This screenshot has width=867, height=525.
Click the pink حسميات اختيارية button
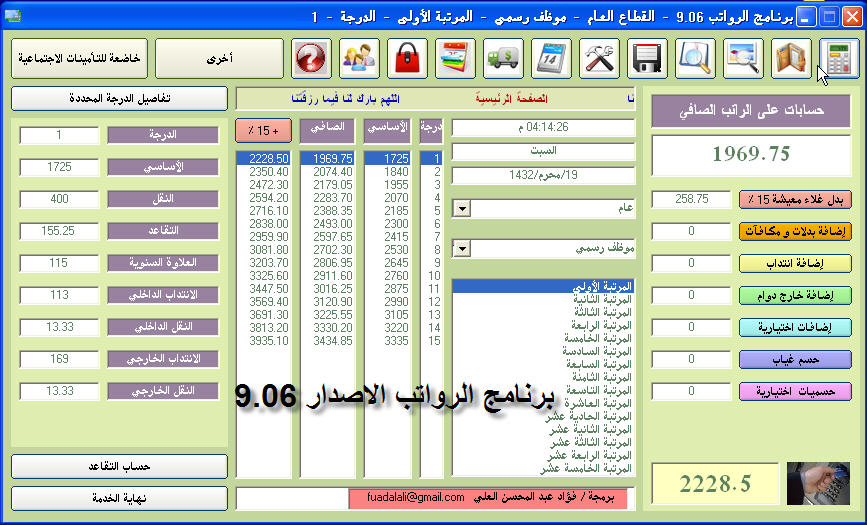795,392
